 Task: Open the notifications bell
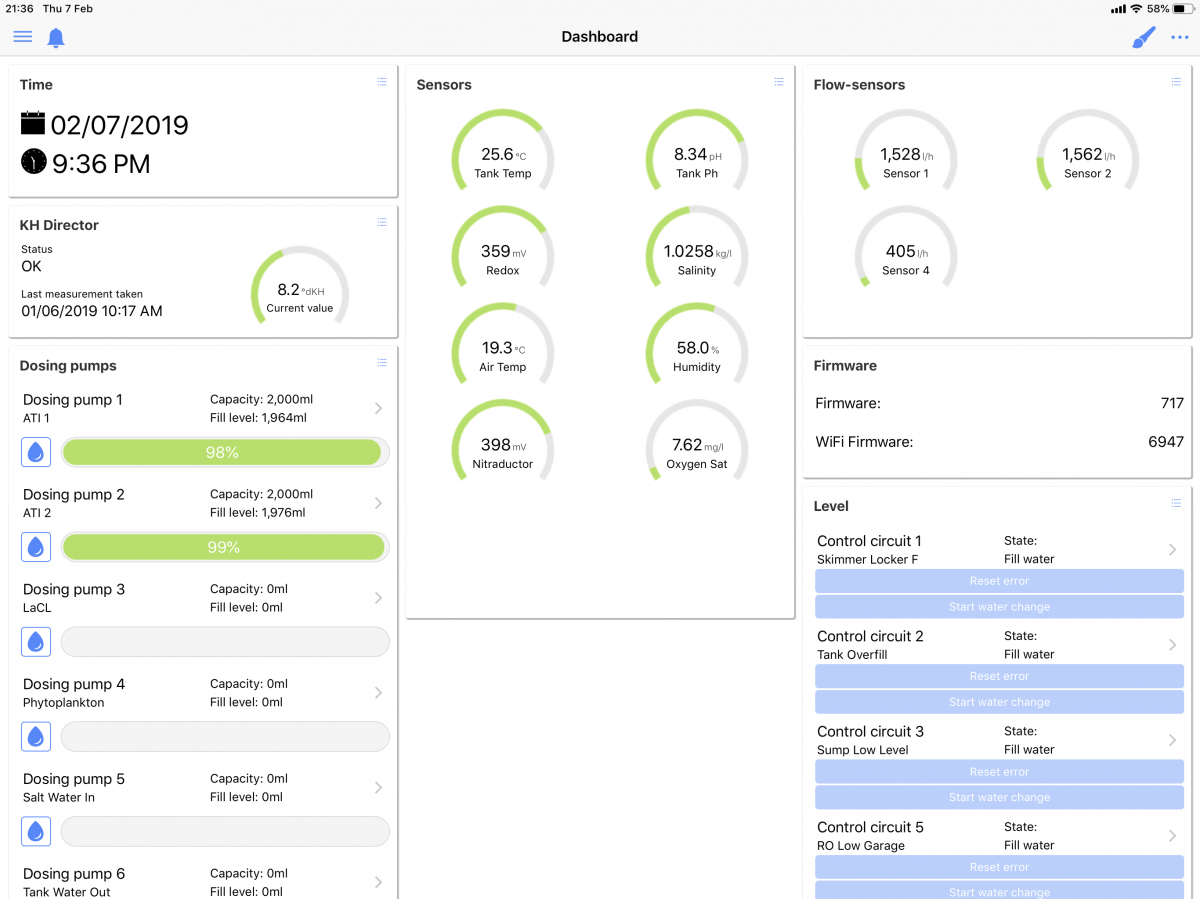point(56,38)
